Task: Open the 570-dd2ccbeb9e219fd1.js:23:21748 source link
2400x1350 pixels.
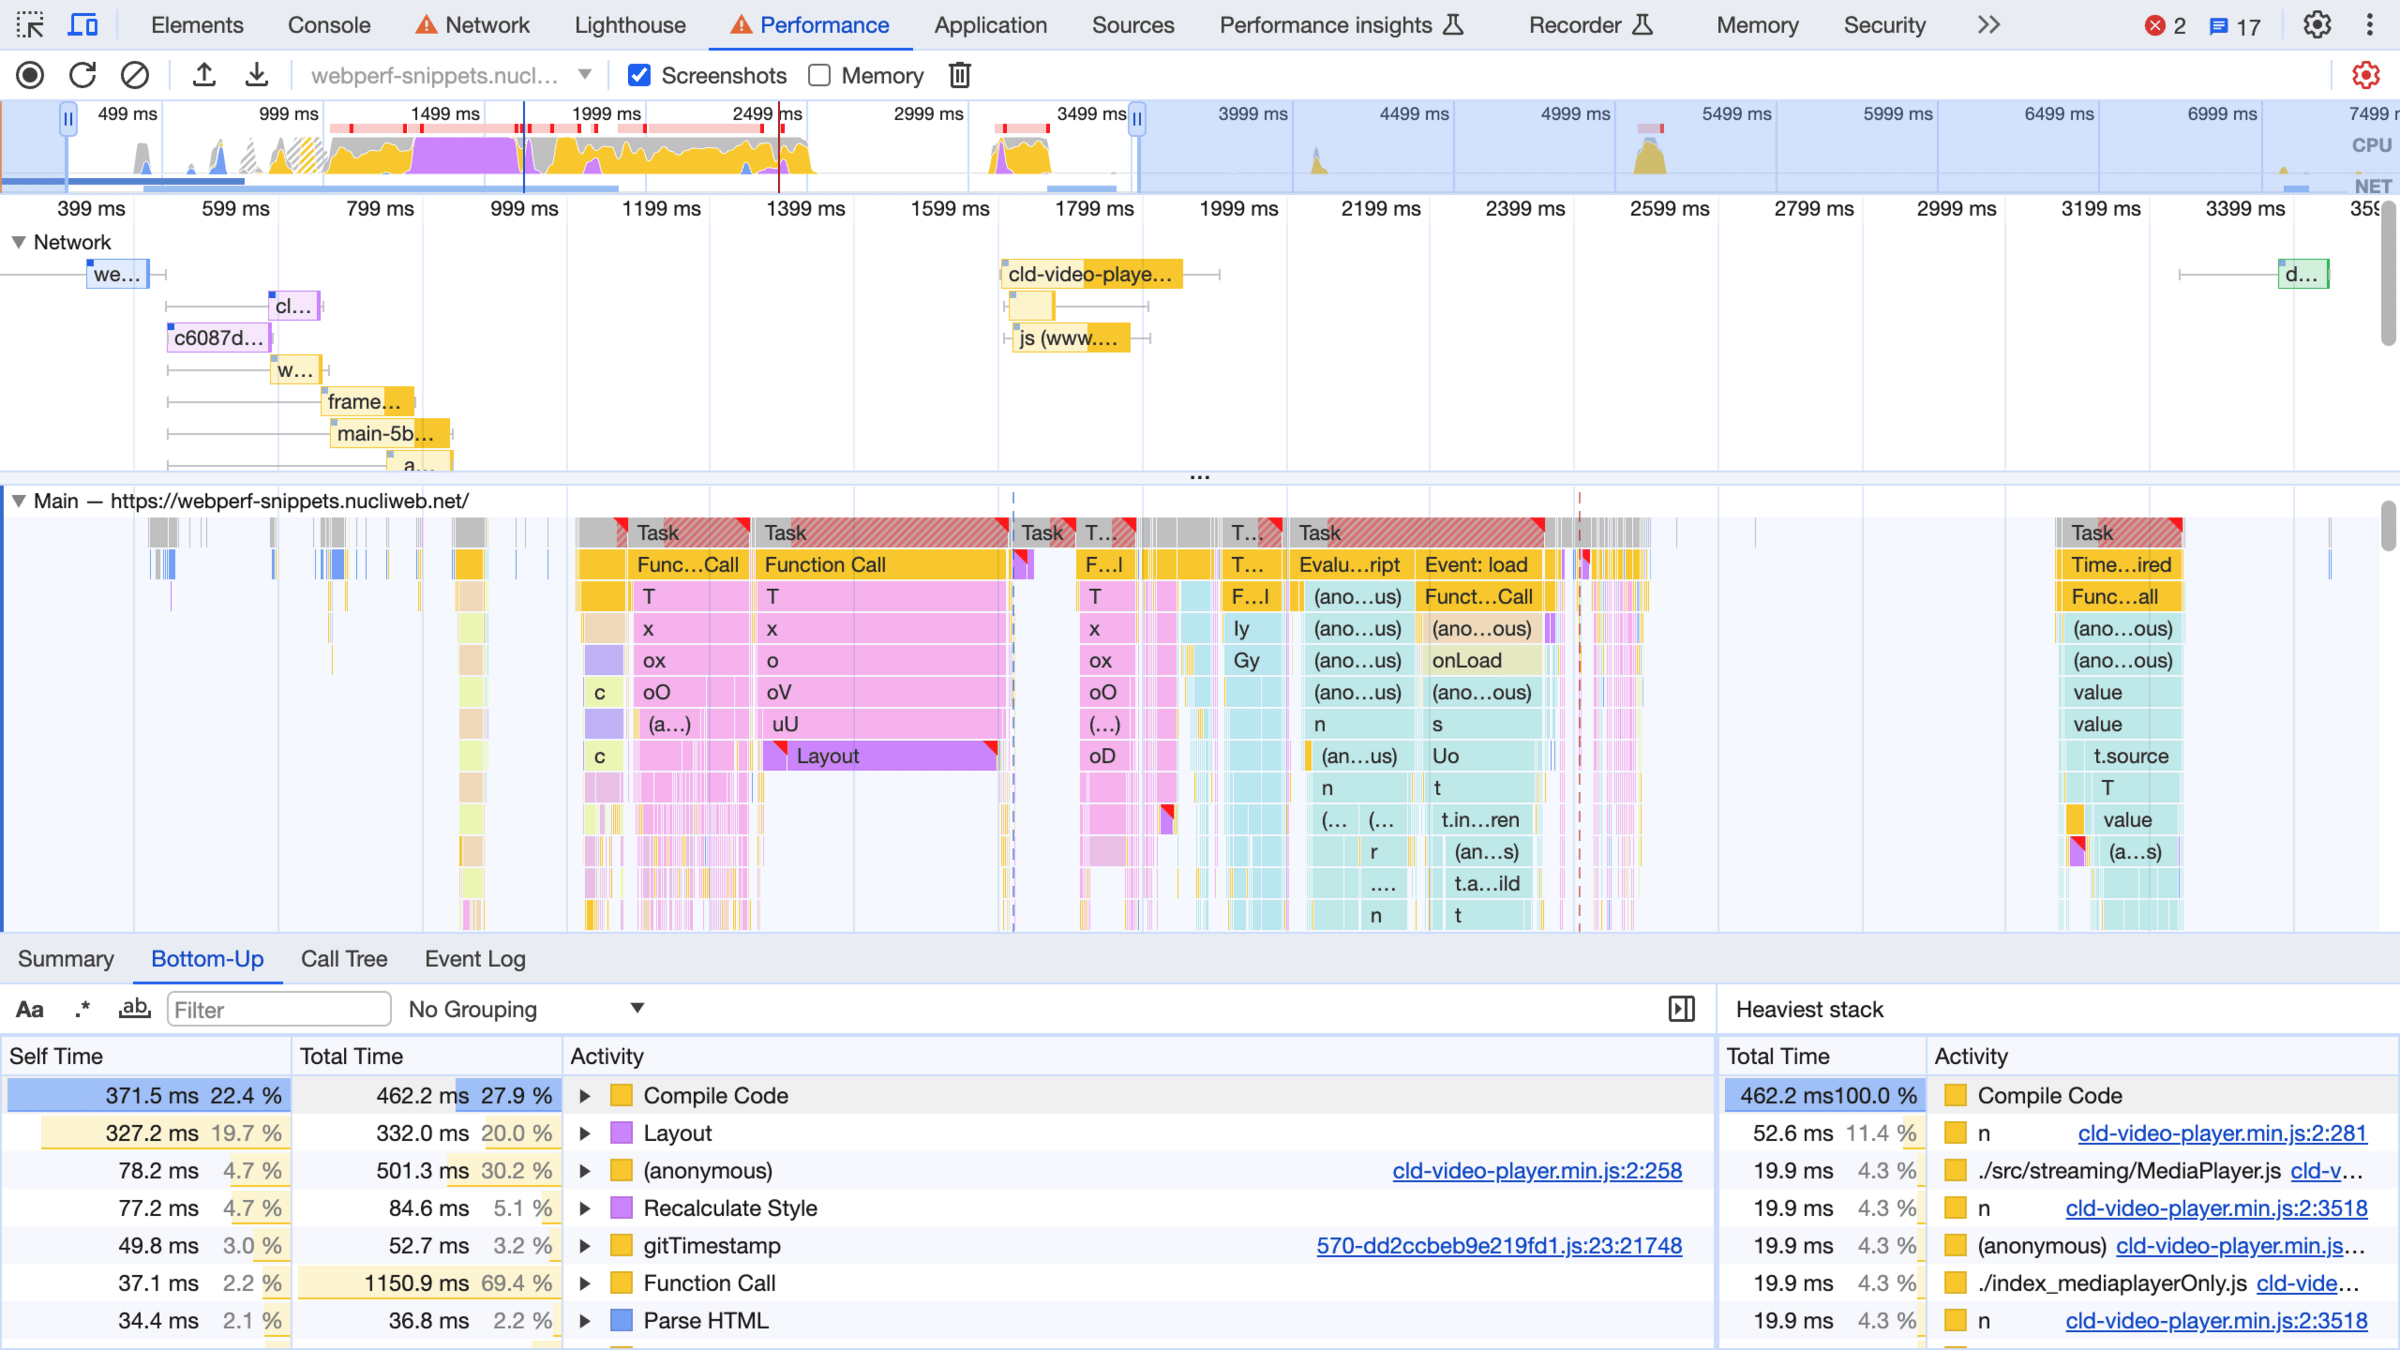Action: (x=1498, y=1246)
